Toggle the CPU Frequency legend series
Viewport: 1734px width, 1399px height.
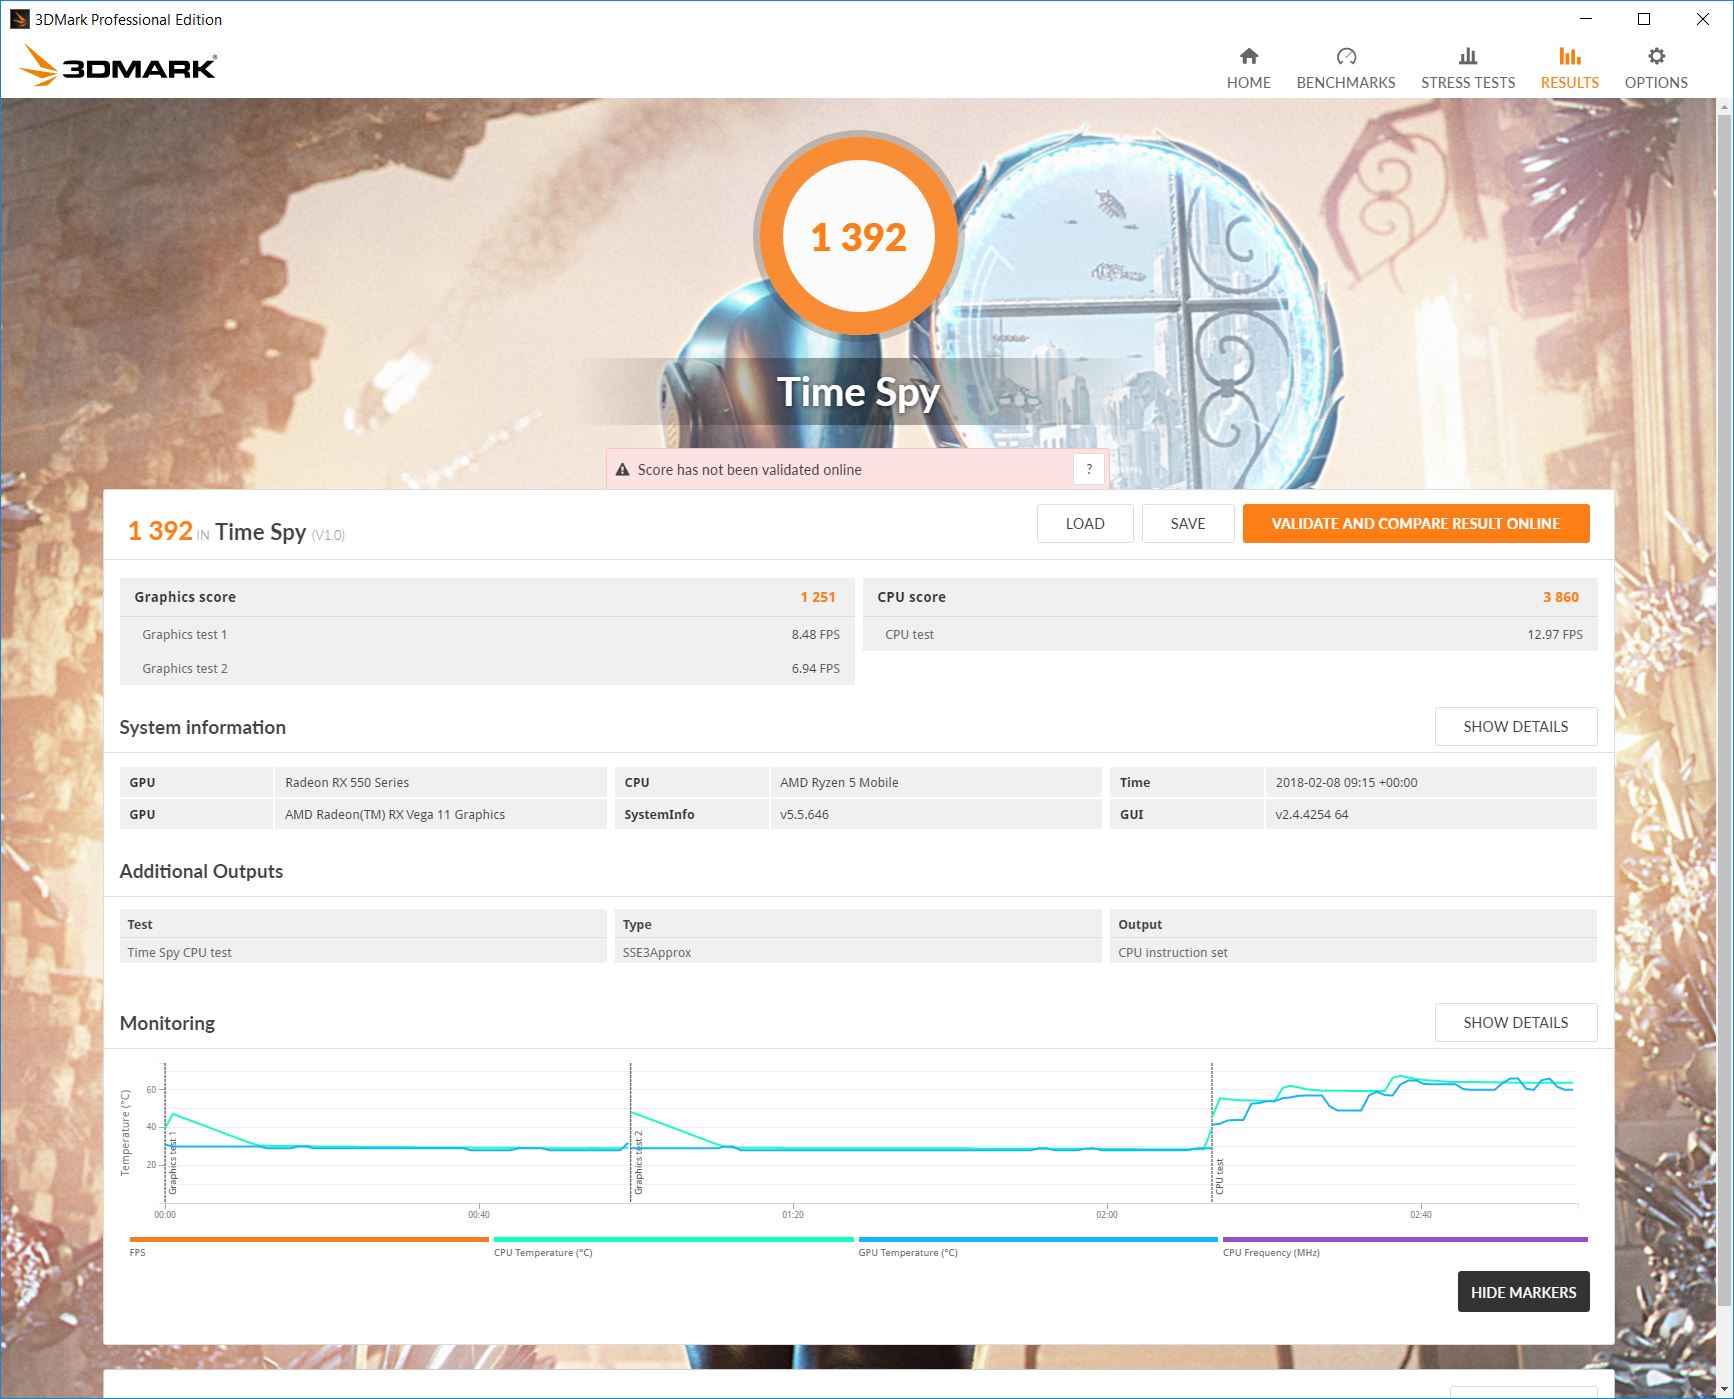1404,1246
